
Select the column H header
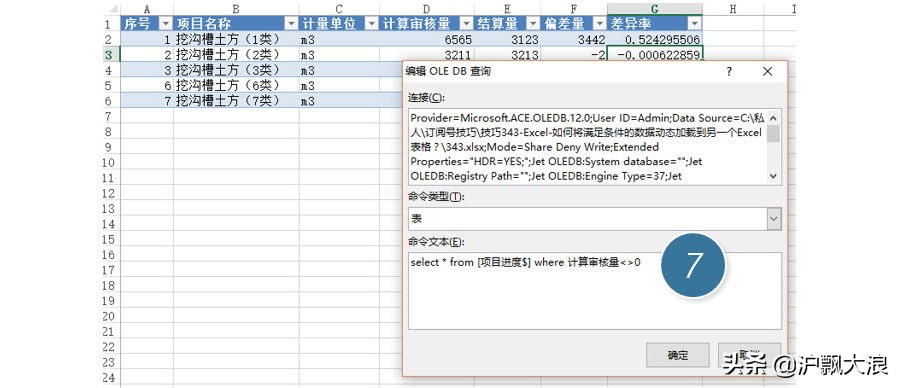[734, 8]
